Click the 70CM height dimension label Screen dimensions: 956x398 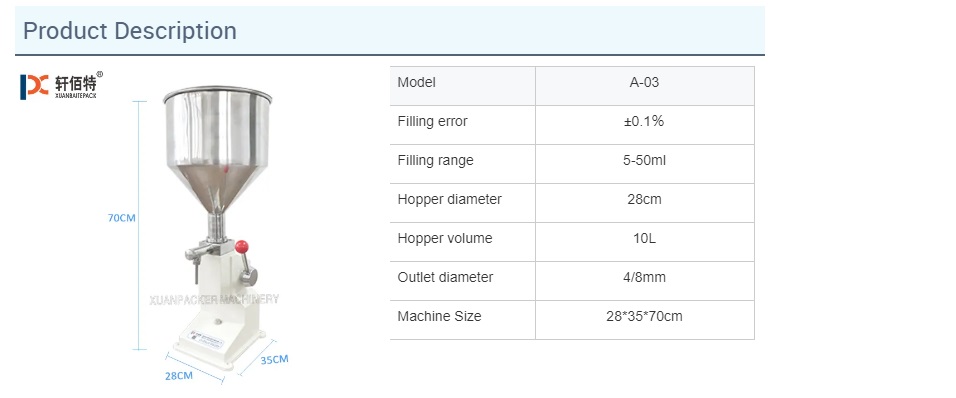pos(121,218)
